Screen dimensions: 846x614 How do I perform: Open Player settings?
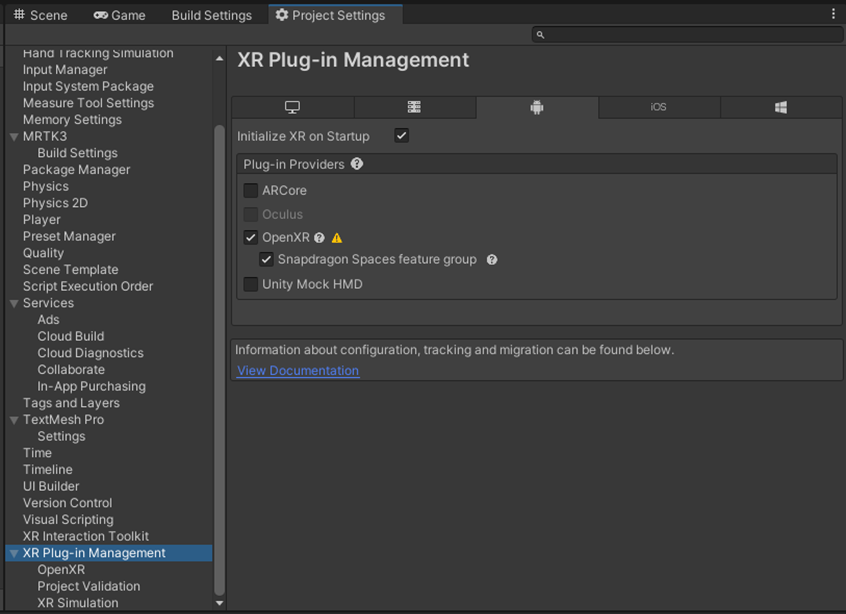point(41,220)
